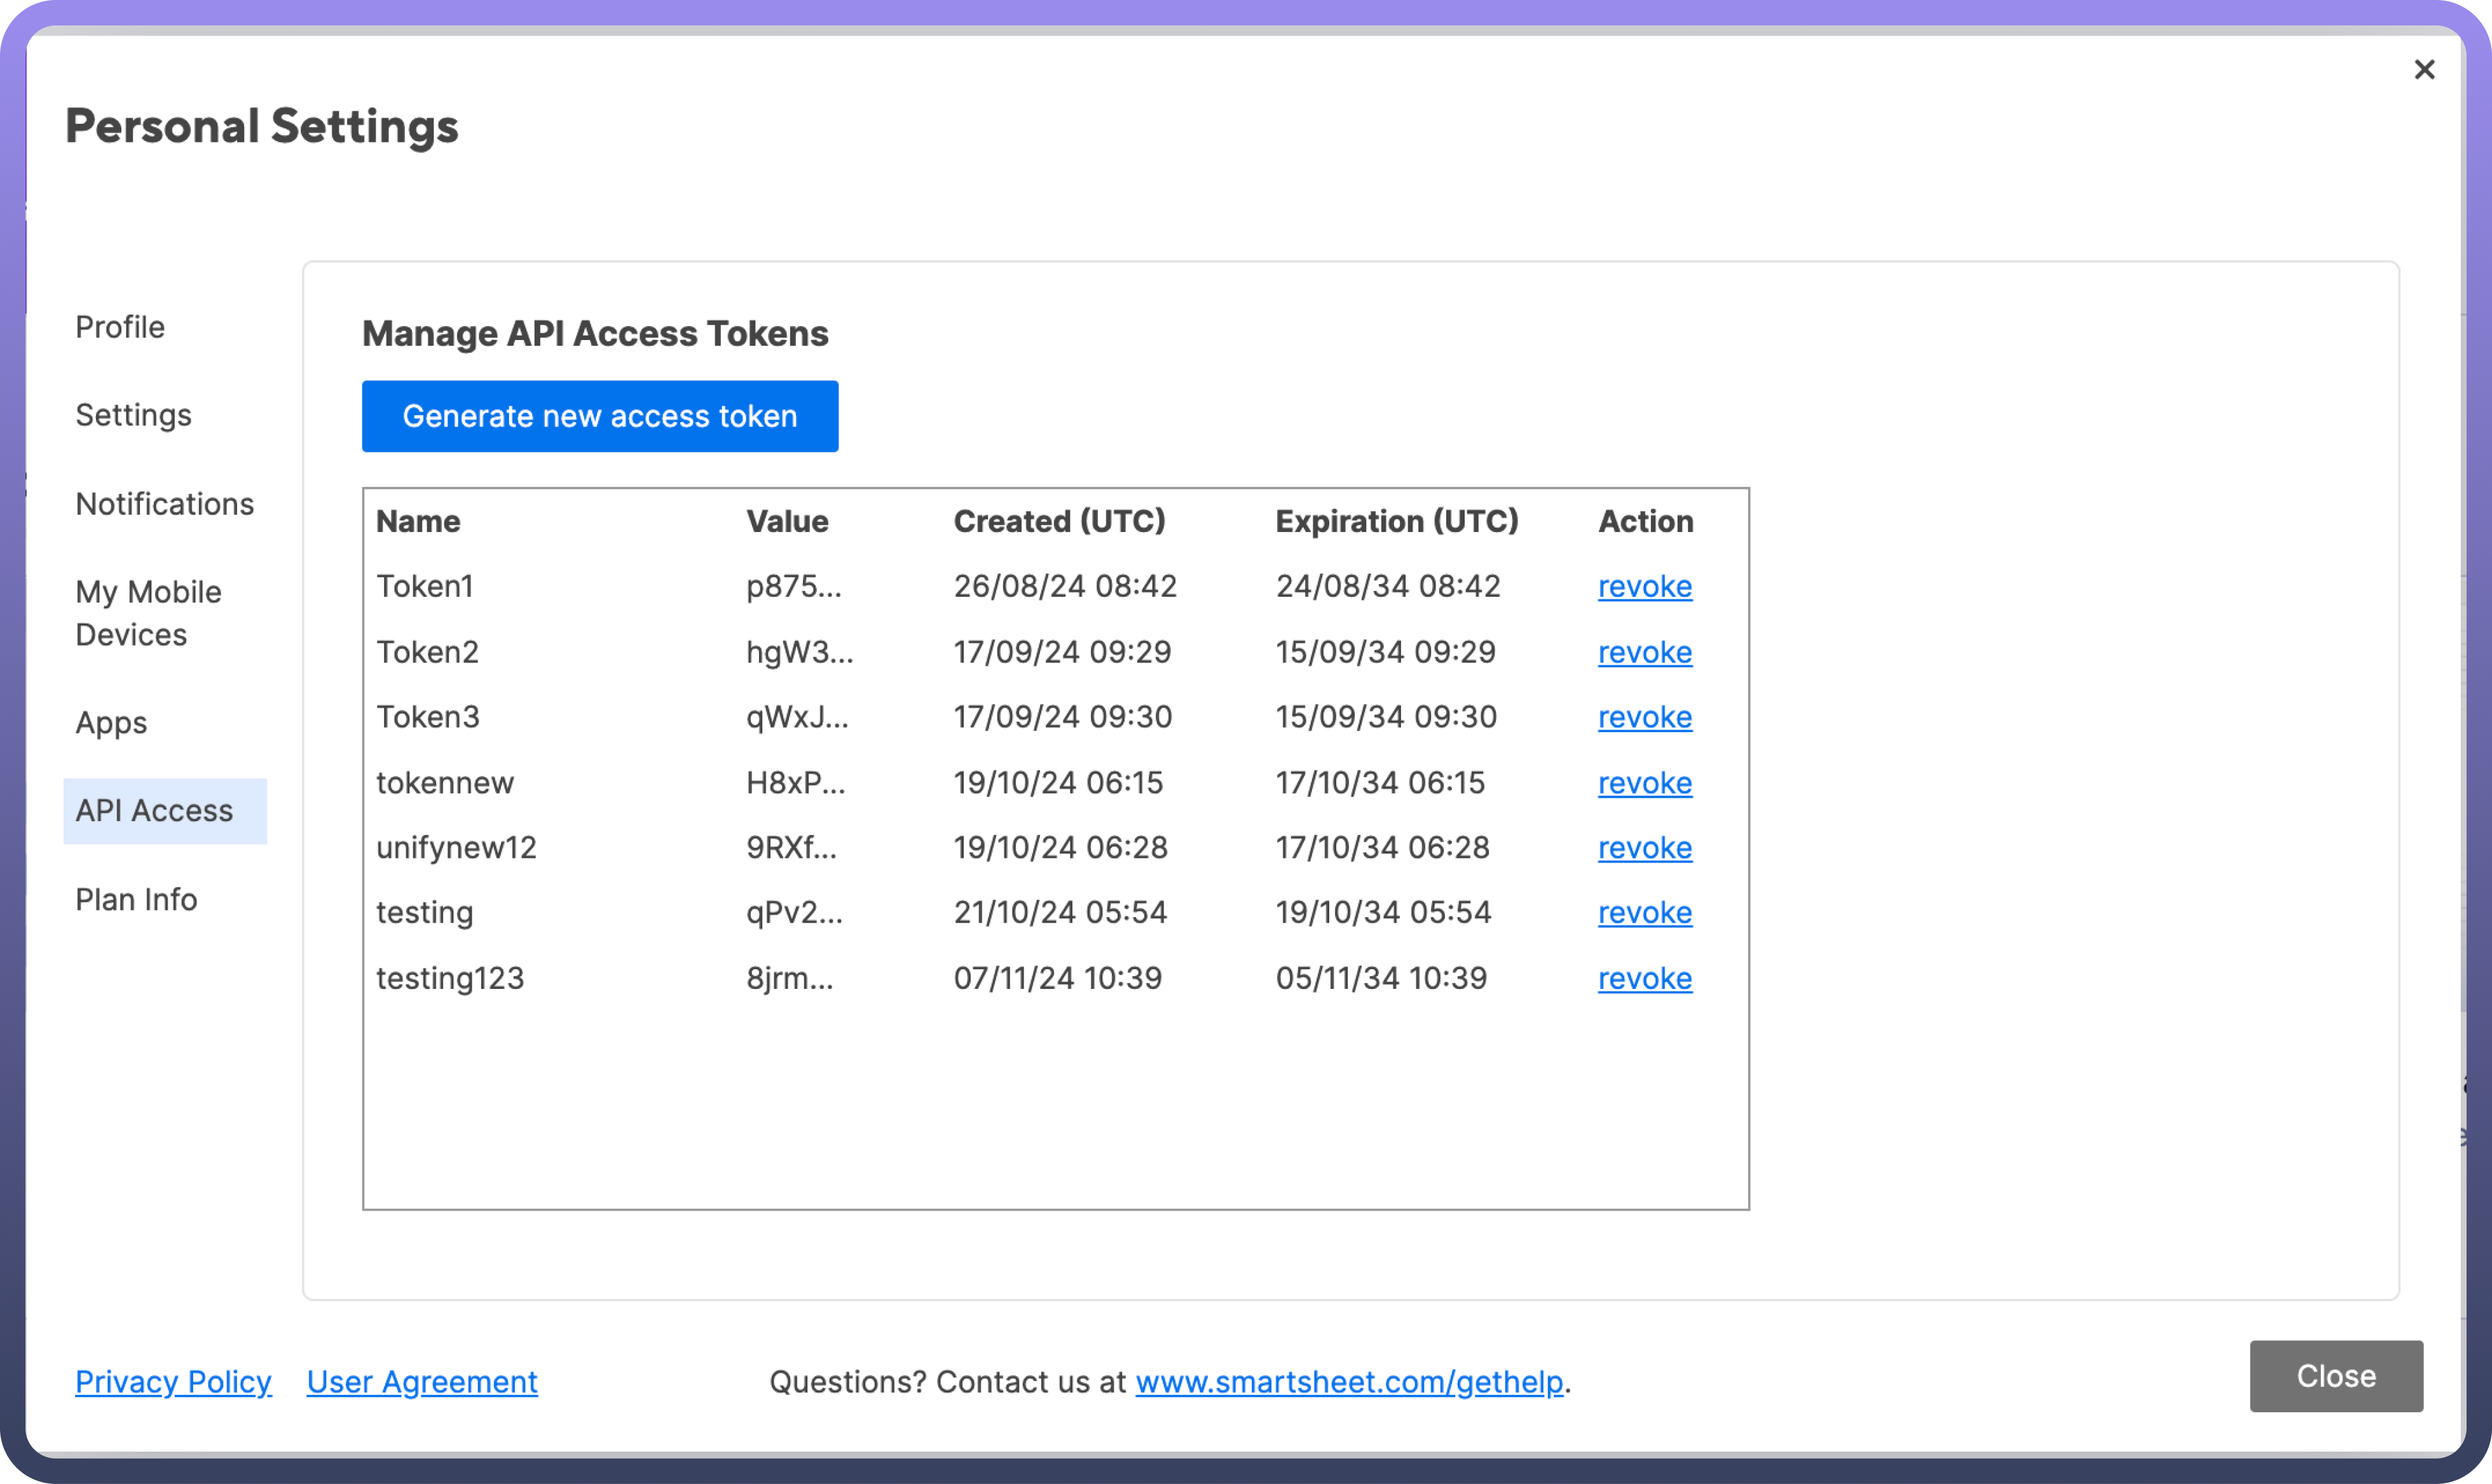
Task: Select the API Access section
Action: (x=155, y=811)
